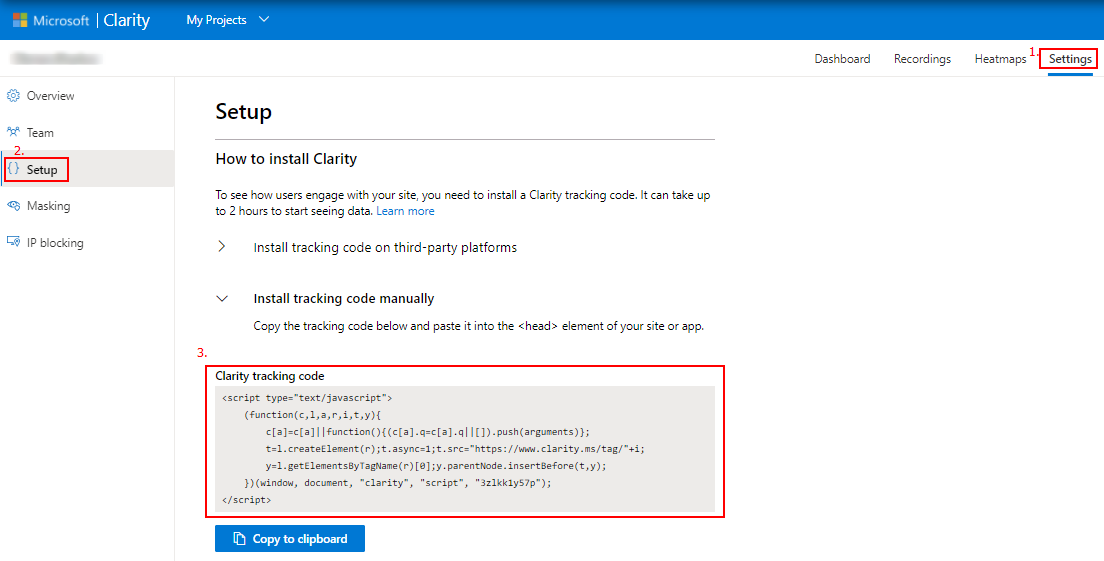The width and height of the screenshot is (1104, 561).
Task: Click the line containing getElementsByTagName(r)
Action: (x=436, y=466)
